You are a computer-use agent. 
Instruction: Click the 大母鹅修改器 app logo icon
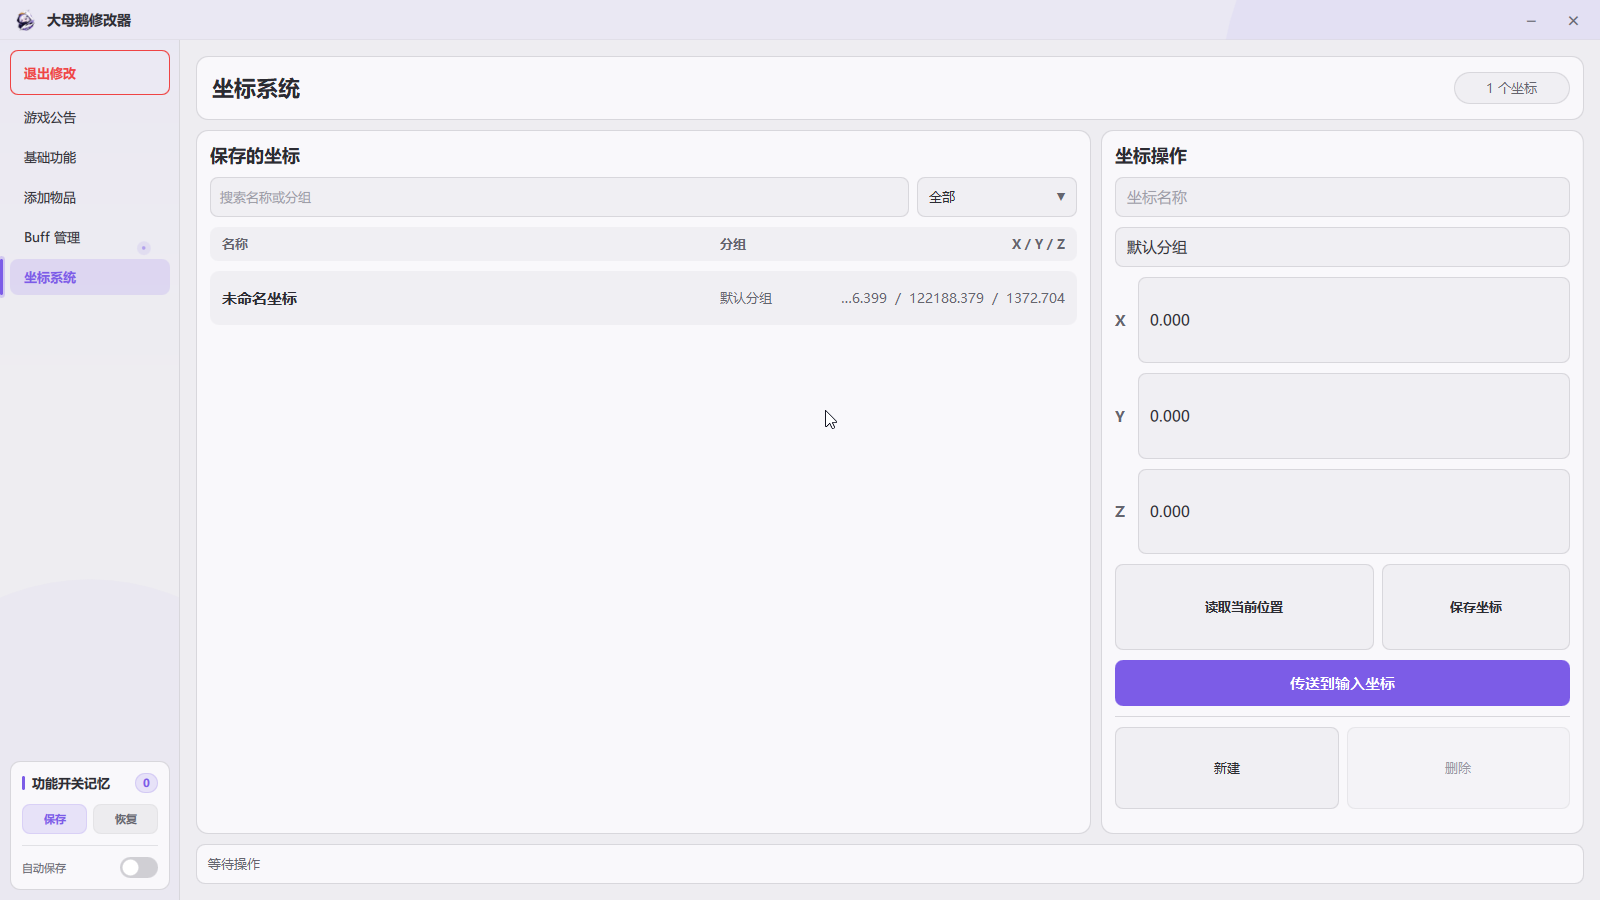point(25,20)
